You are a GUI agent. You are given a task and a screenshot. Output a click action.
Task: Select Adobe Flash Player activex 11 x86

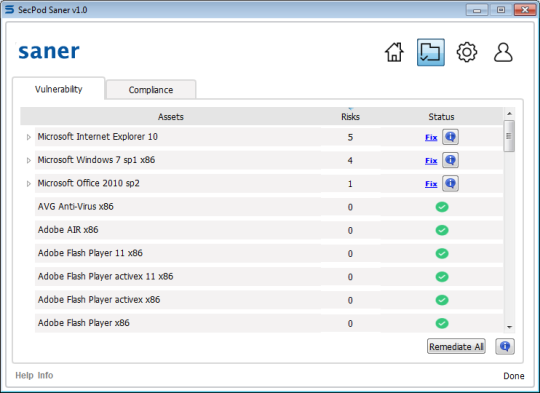[269, 277]
